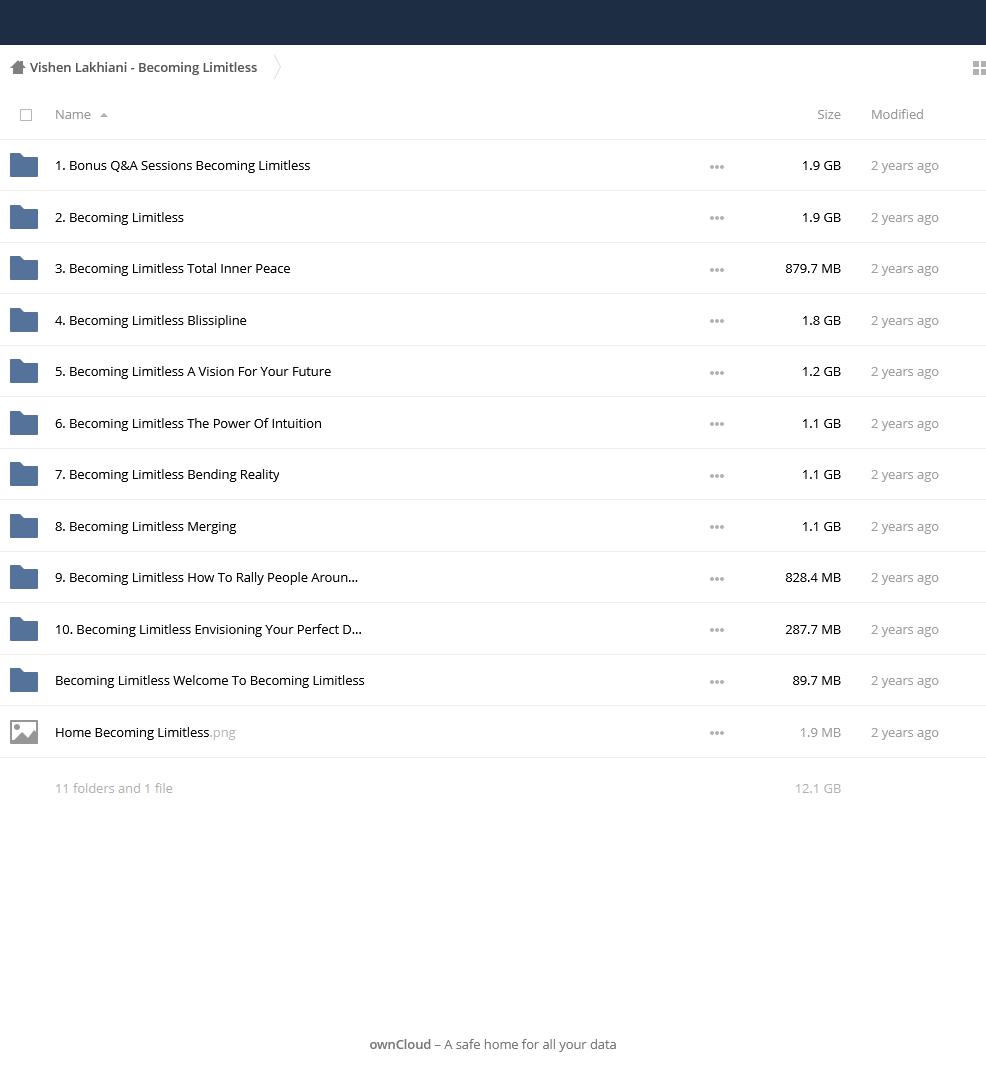Click the 879.7 MB size value

coord(813,268)
